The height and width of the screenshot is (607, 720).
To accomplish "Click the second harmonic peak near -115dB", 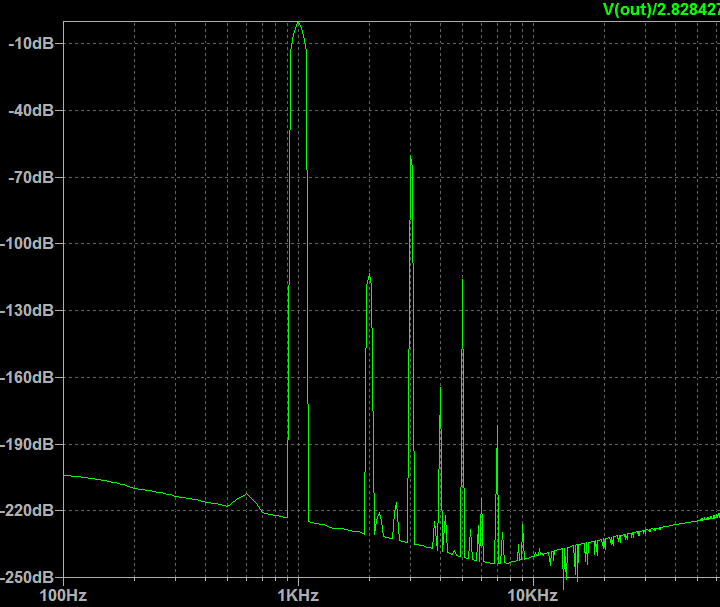I will (x=369, y=275).
